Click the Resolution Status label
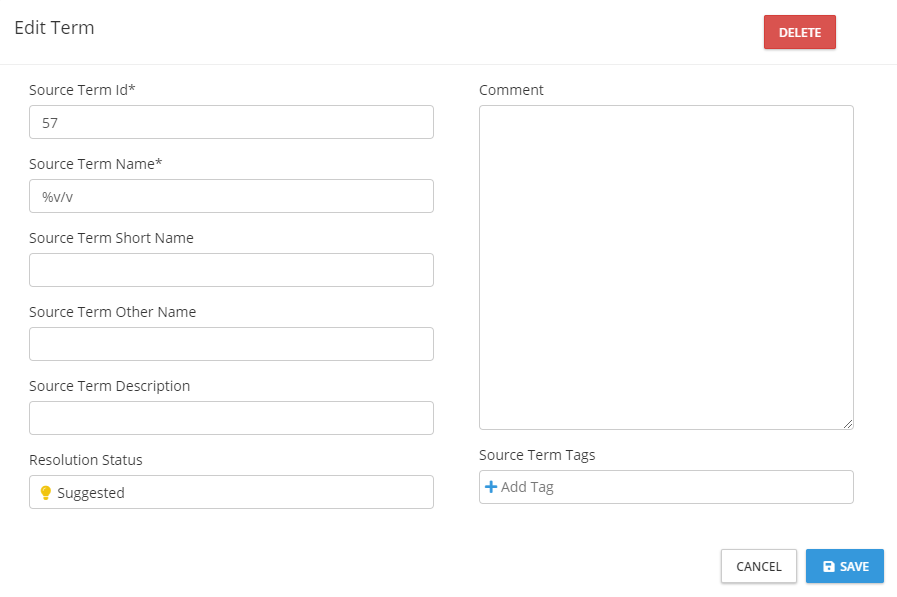The height and width of the screenshot is (597, 897). coord(86,460)
